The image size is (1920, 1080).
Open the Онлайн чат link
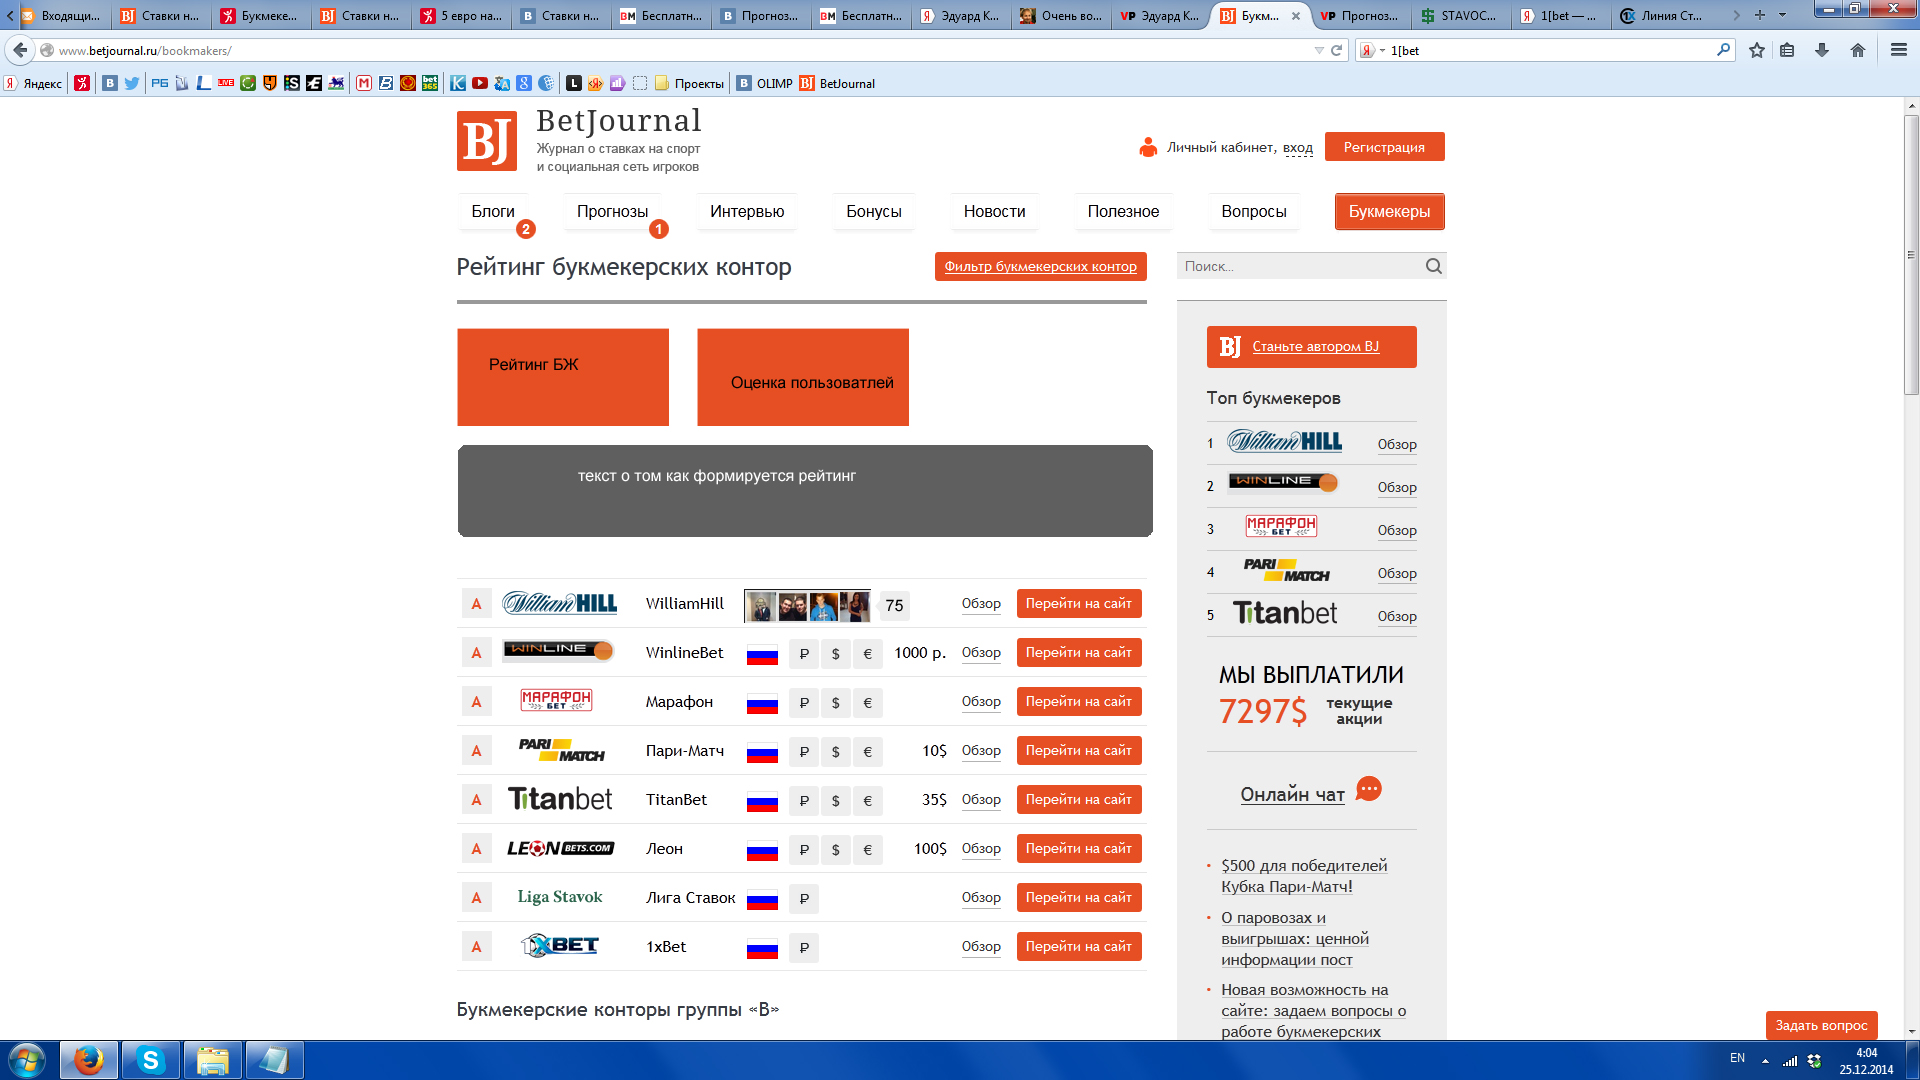(1292, 794)
